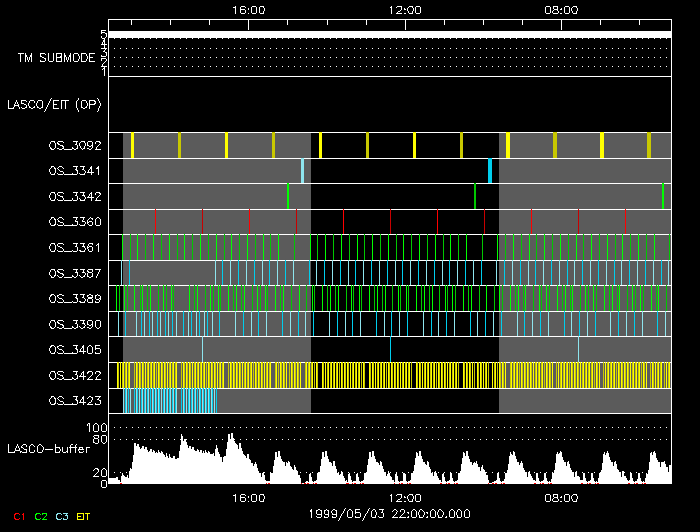Select the OS_3389 row label
This screenshot has width=700, height=532.
tap(74, 299)
